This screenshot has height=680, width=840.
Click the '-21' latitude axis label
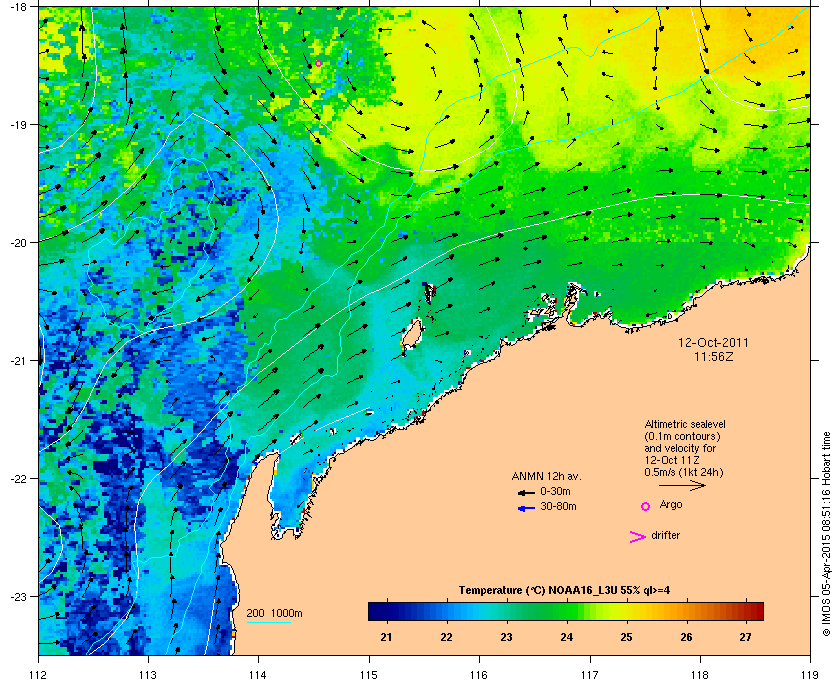point(18,360)
